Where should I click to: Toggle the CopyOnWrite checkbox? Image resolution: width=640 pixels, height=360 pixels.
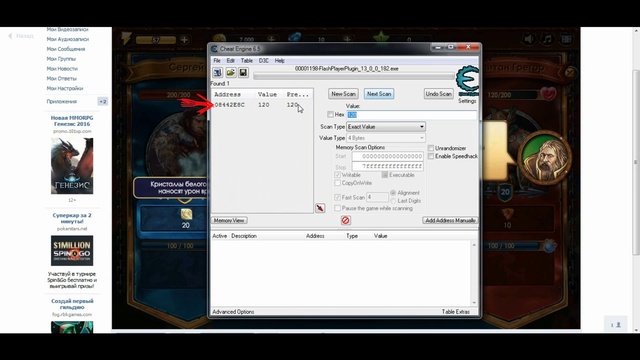pos(338,183)
